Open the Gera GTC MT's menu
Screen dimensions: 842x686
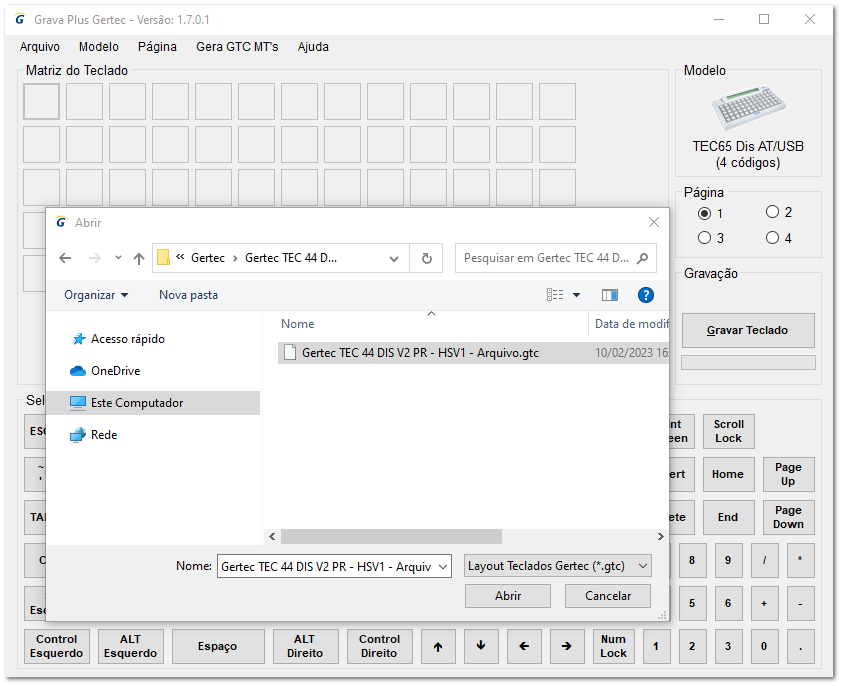237,47
